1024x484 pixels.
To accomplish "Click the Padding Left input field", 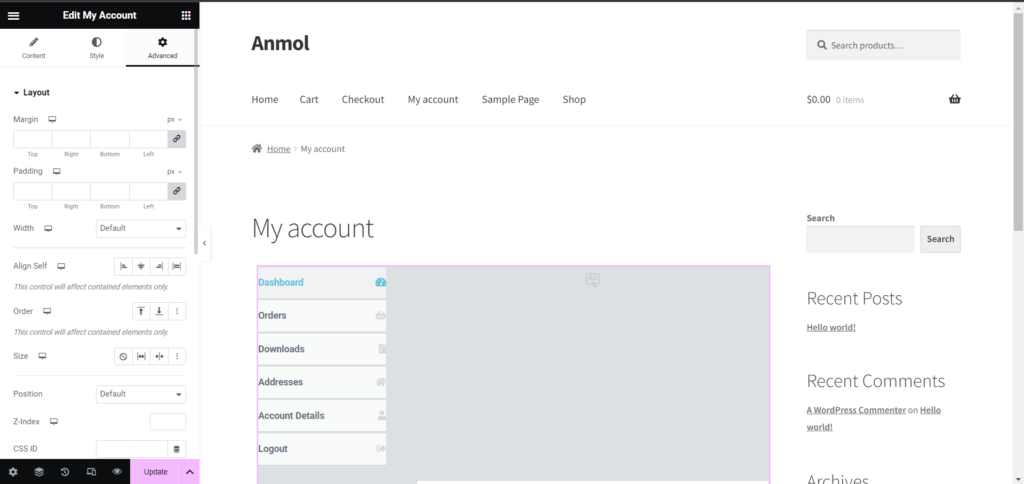I will pos(148,191).
